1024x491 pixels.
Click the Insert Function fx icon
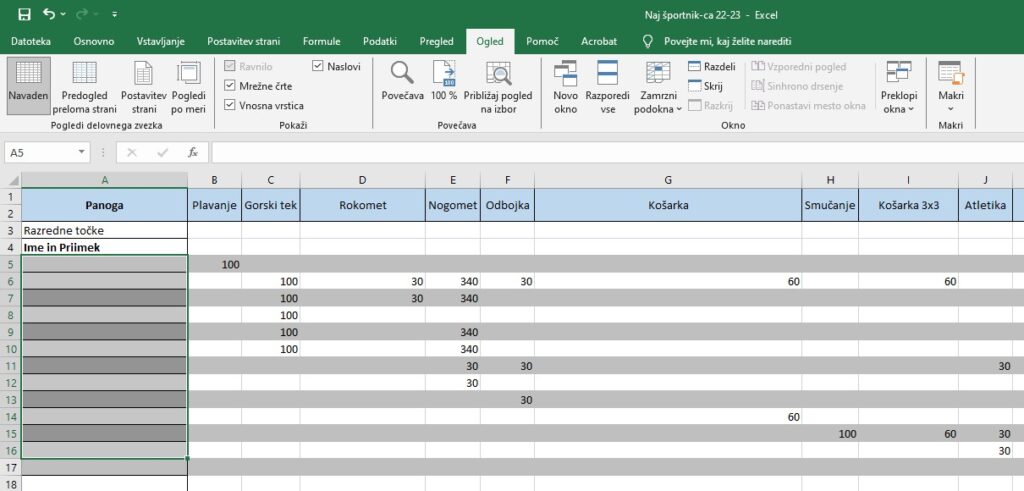pos(193,152)
